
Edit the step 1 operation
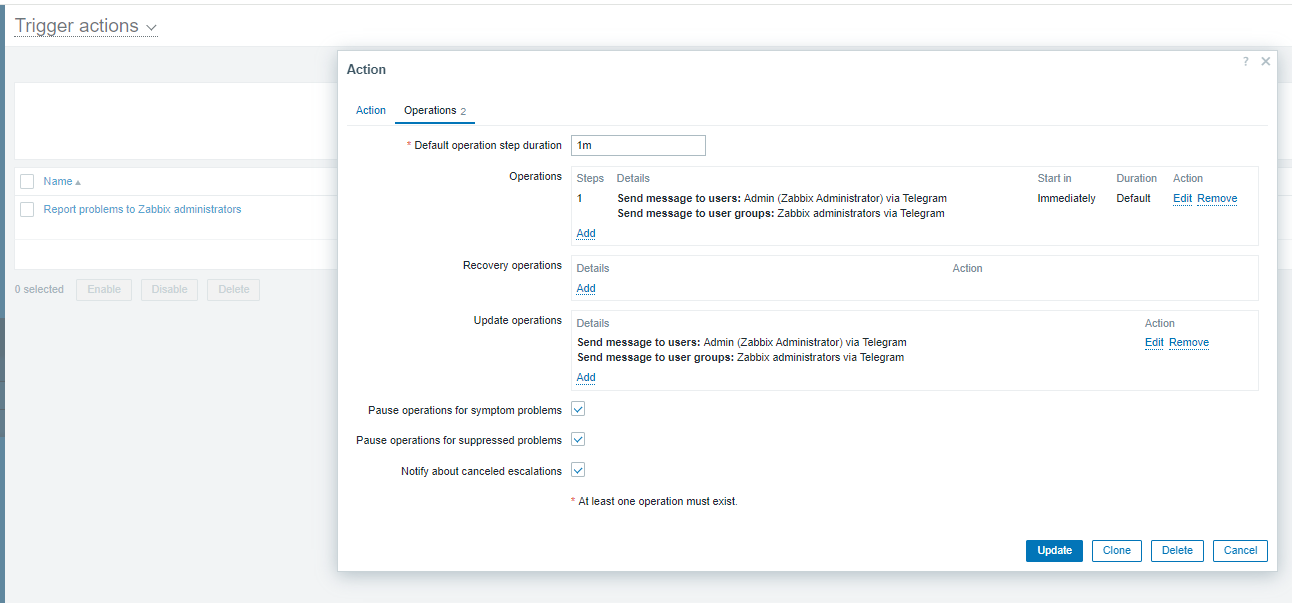click(1182, 199)
